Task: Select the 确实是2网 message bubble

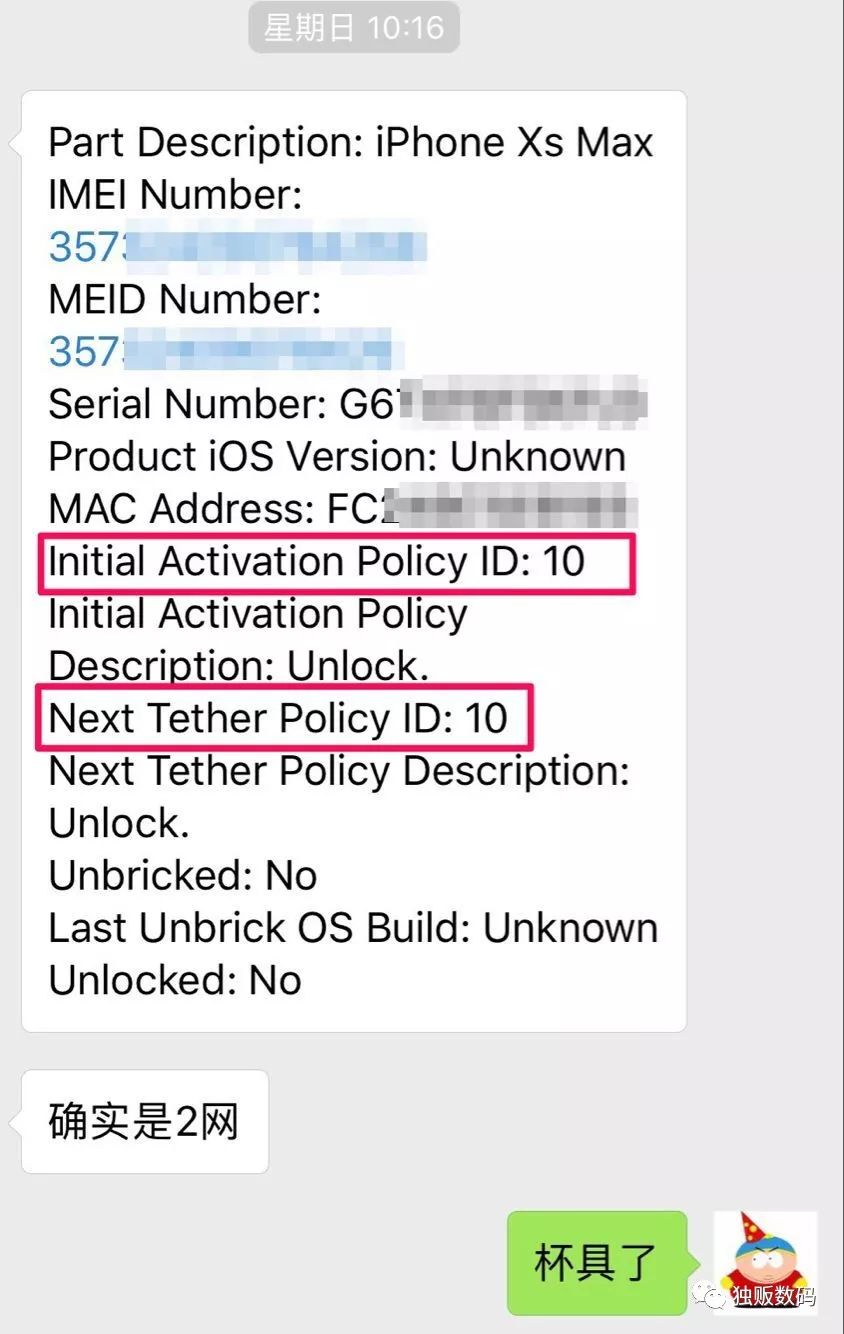Action: tap(144, 1122)
